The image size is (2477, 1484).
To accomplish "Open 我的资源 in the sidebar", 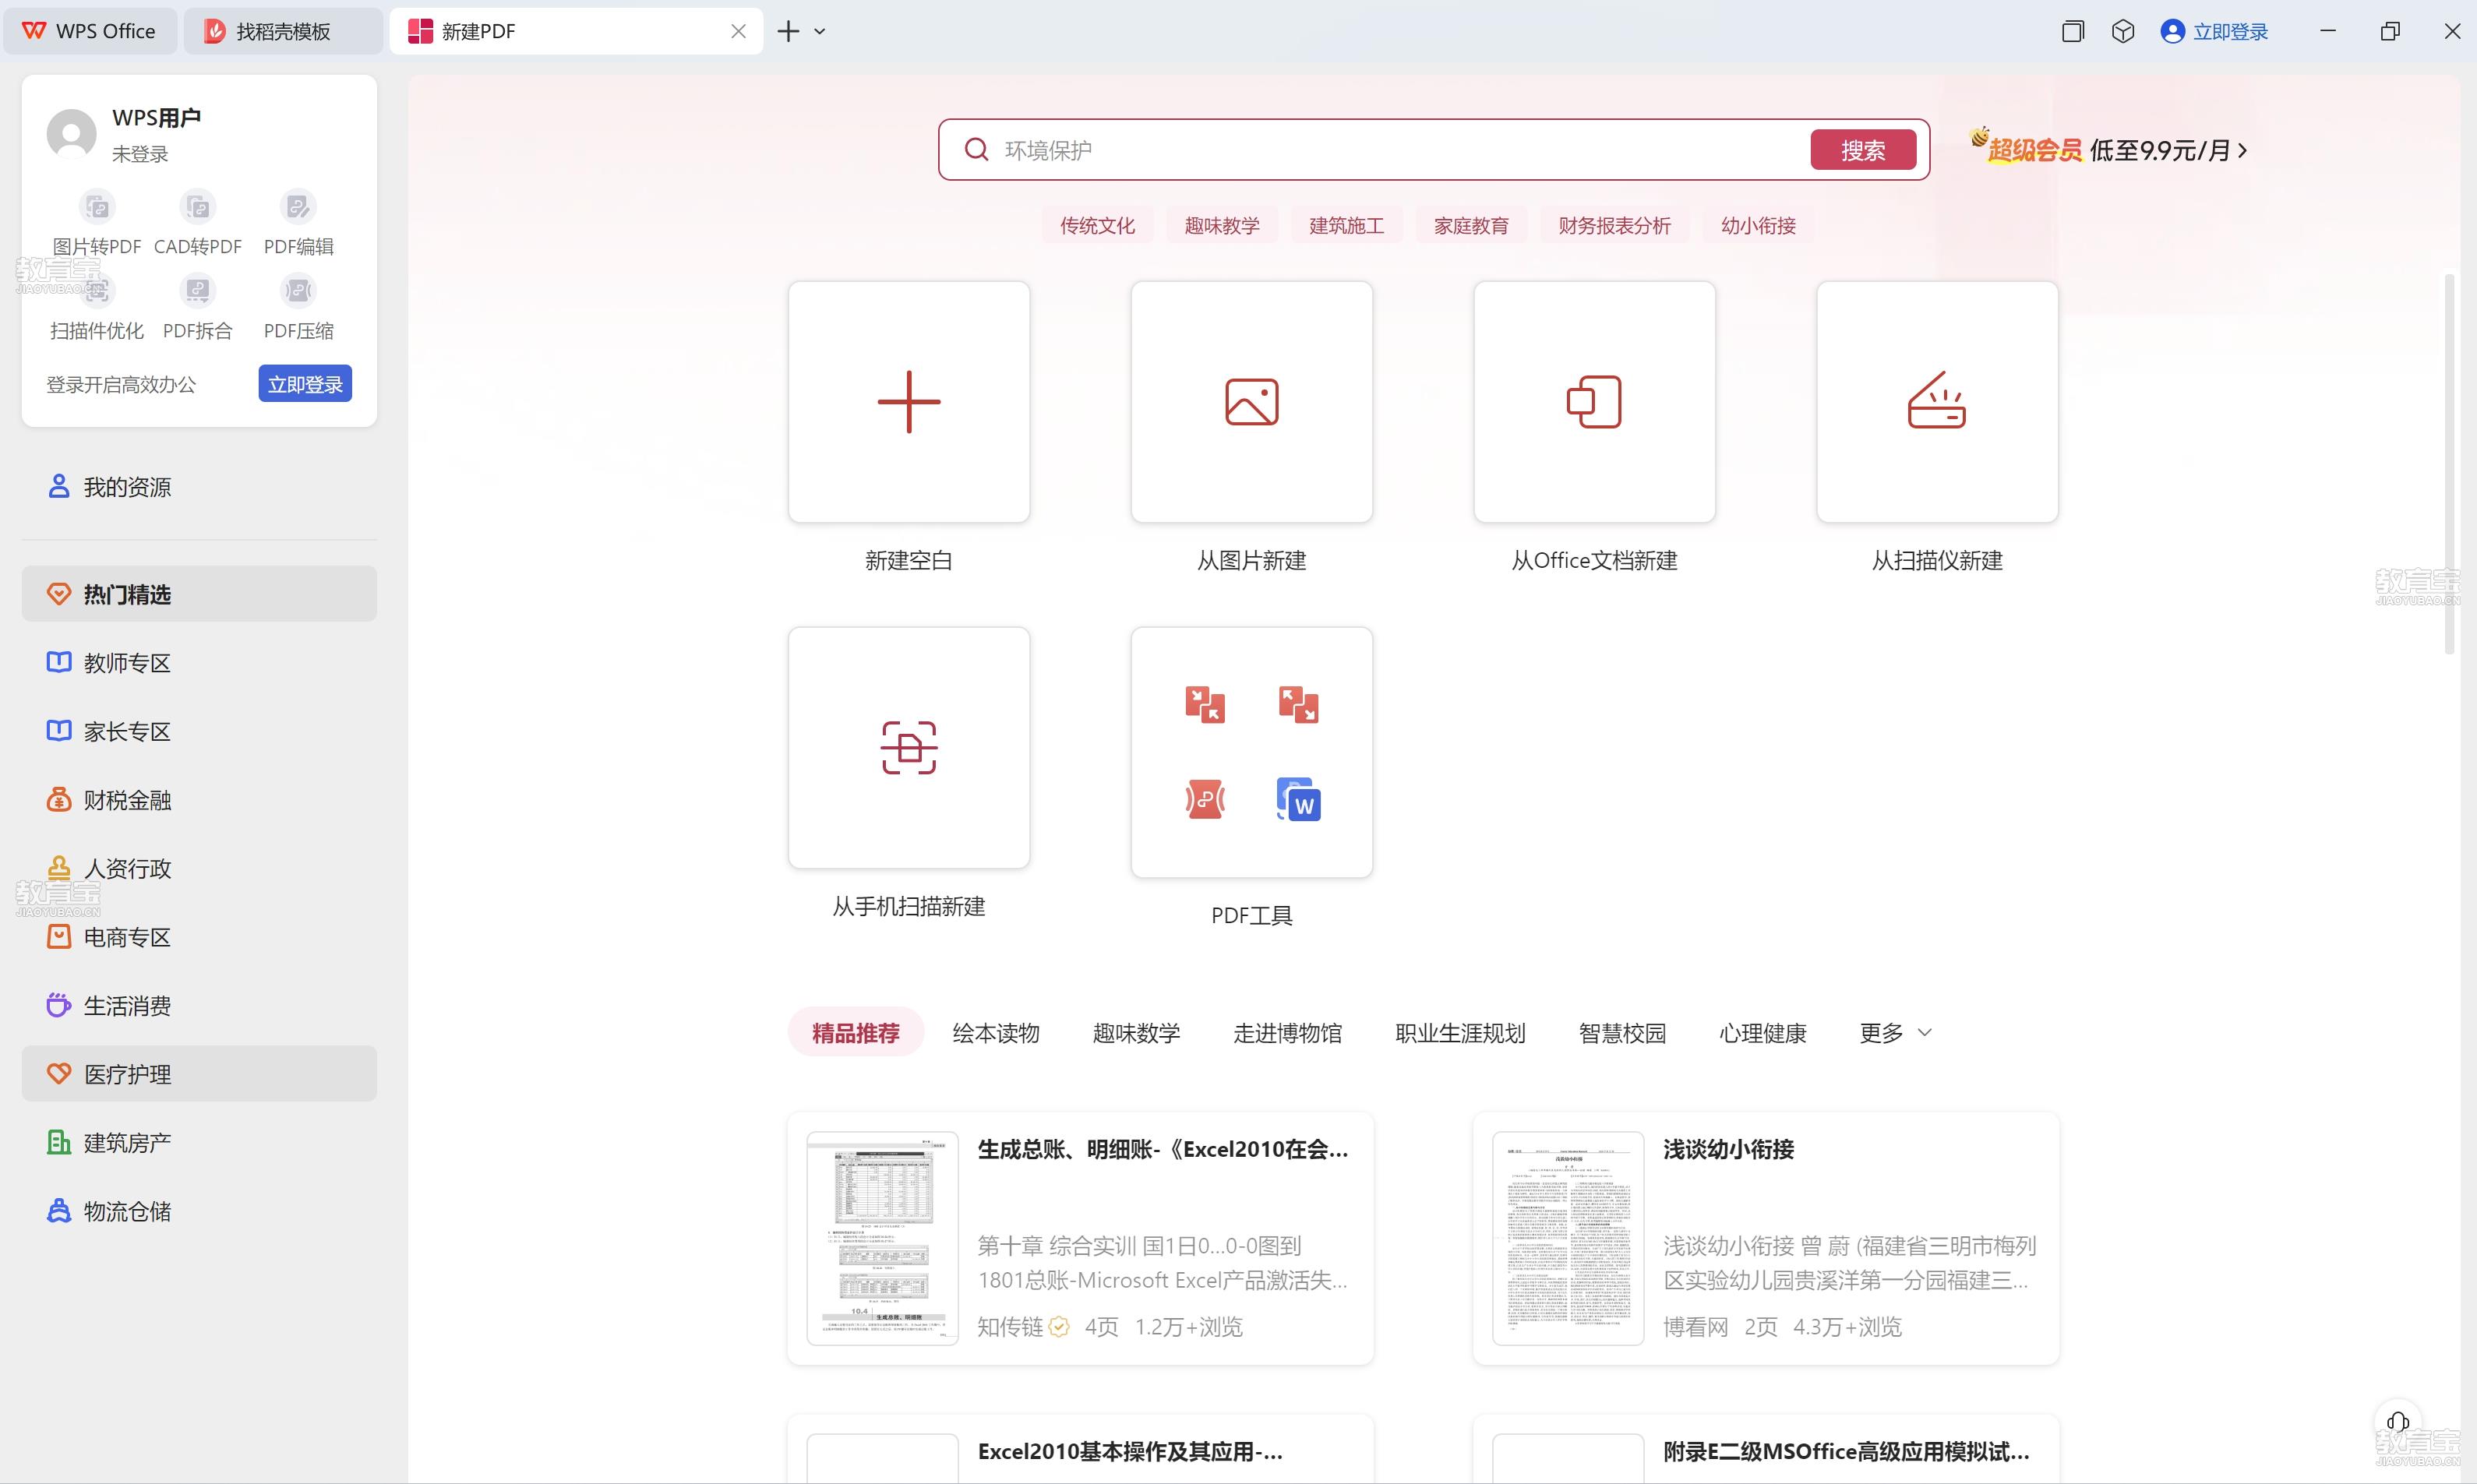I will click(x=199, y=487).
